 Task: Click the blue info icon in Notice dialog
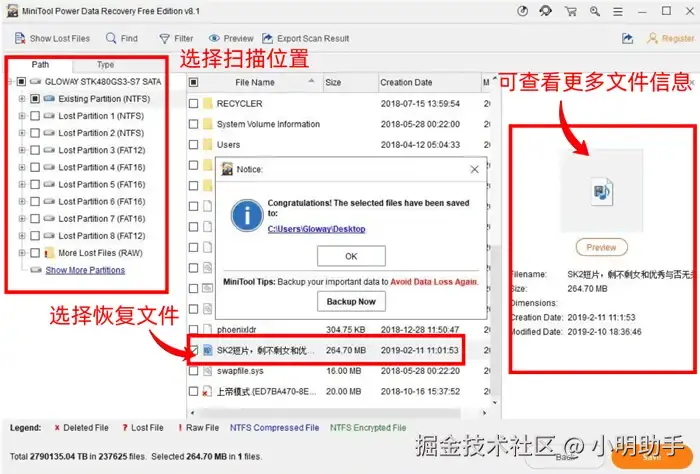pos(247,215)
